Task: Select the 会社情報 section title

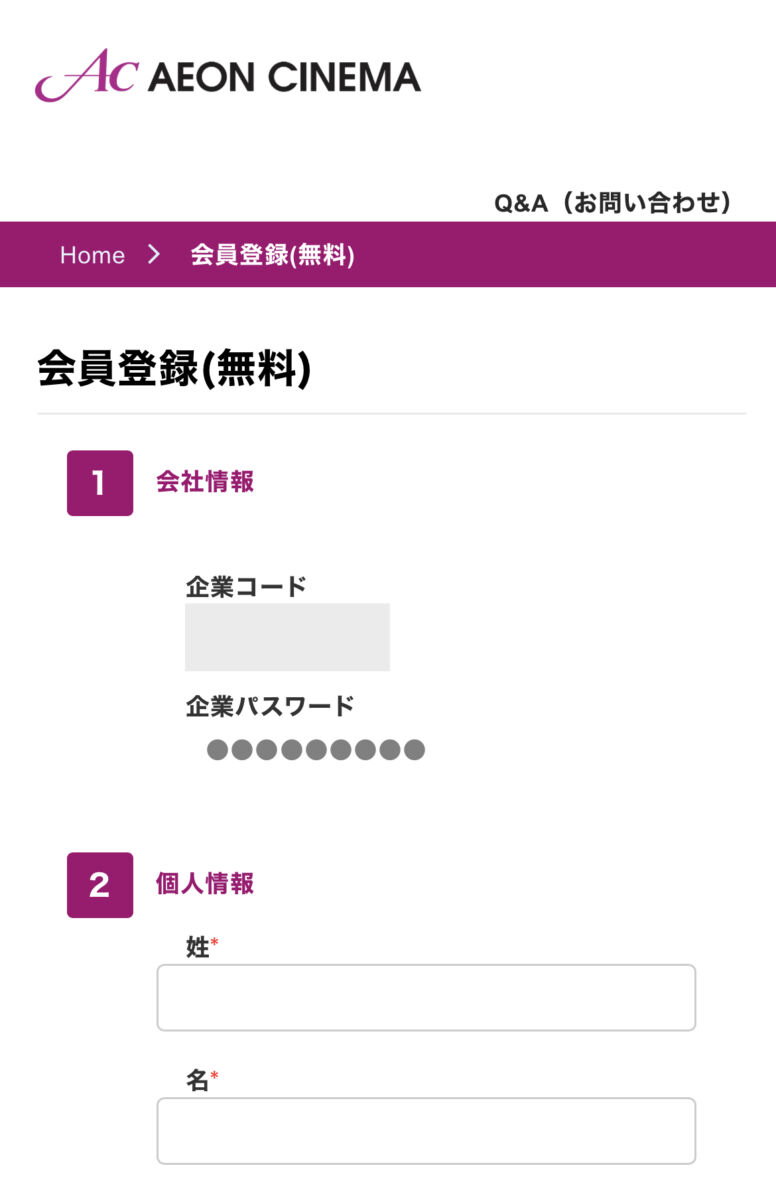Action: pyautogui.click(x=205, y=482)
